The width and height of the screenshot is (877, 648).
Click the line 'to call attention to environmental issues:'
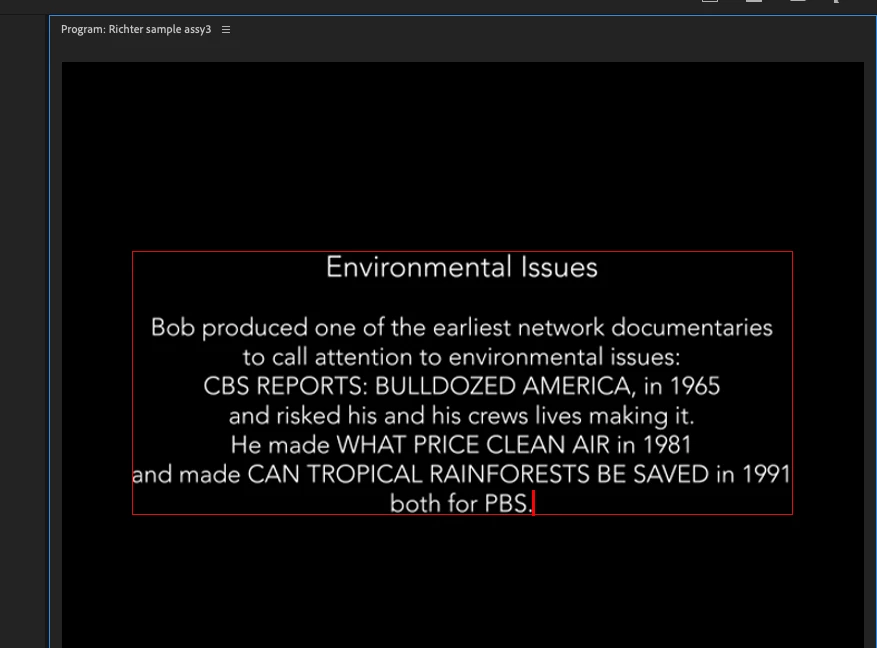click(461, 357)
